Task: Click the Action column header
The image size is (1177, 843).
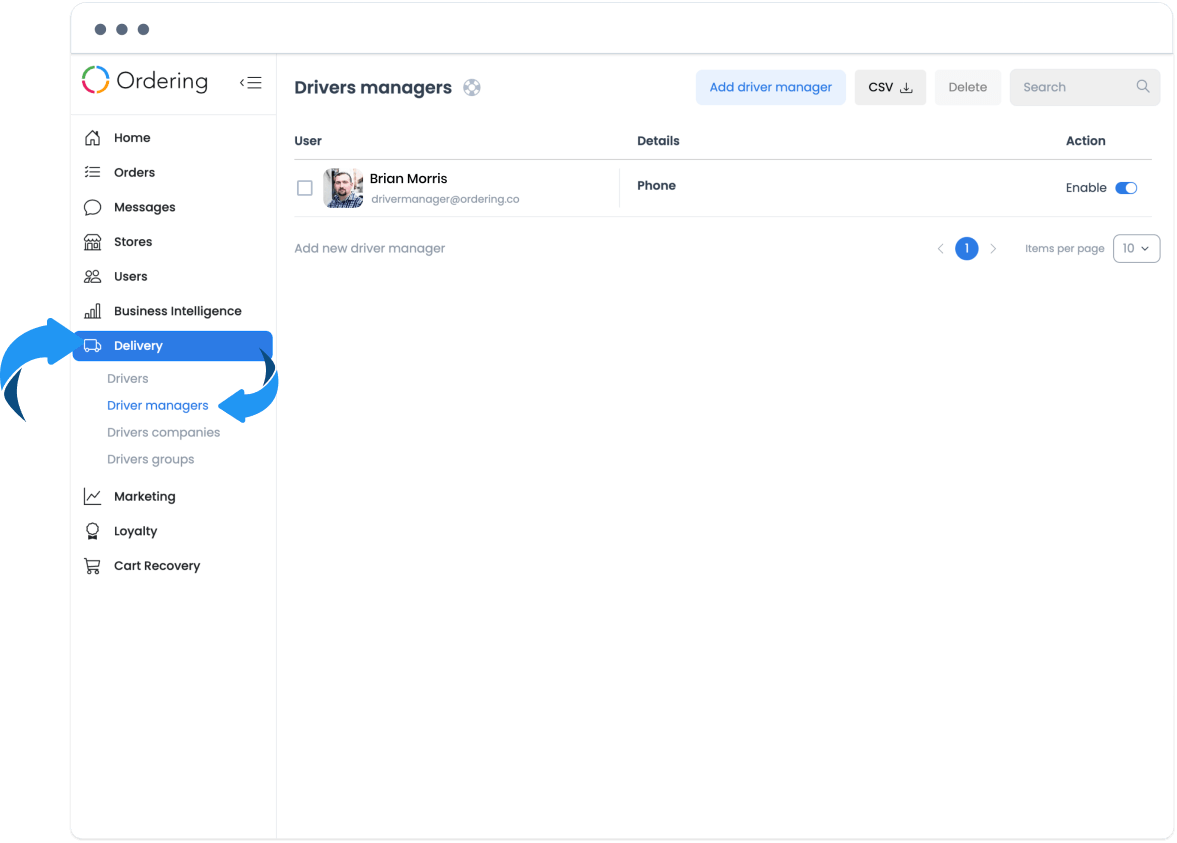Action: (1085, 140)
